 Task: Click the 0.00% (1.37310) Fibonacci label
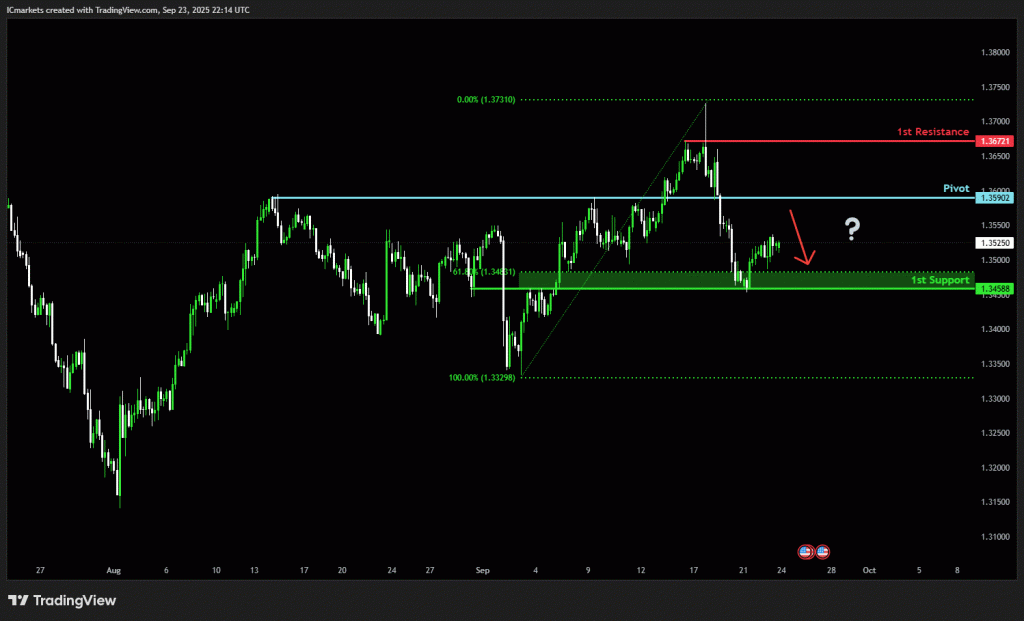[x=485, y=100]
